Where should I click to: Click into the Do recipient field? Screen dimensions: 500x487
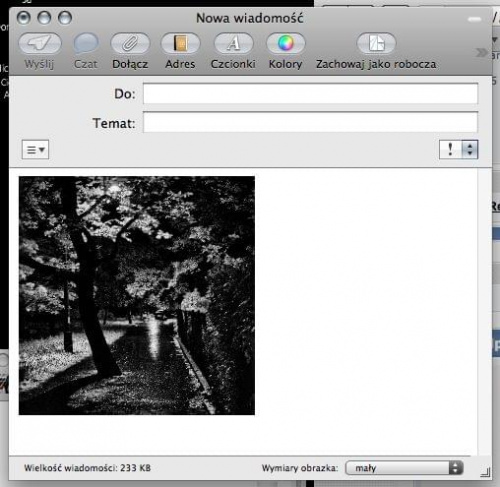pyautogui.click(x=310, y=93)
